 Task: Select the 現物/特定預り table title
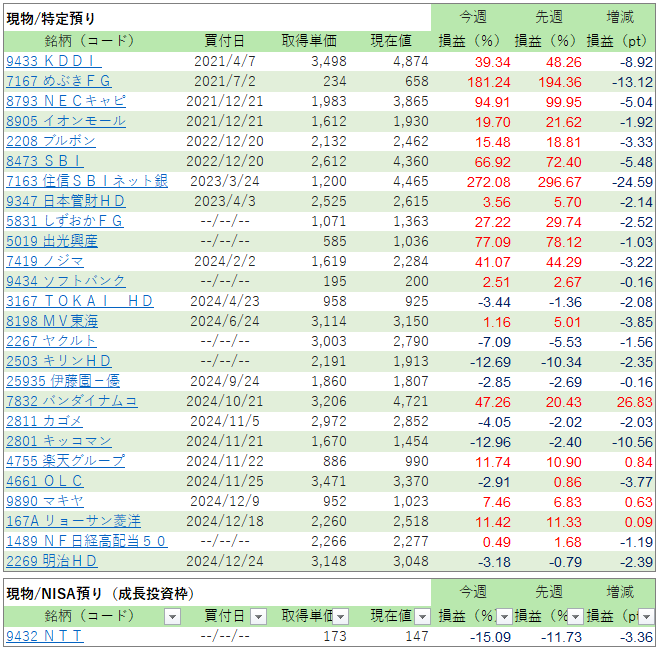[x=51, y=18]
